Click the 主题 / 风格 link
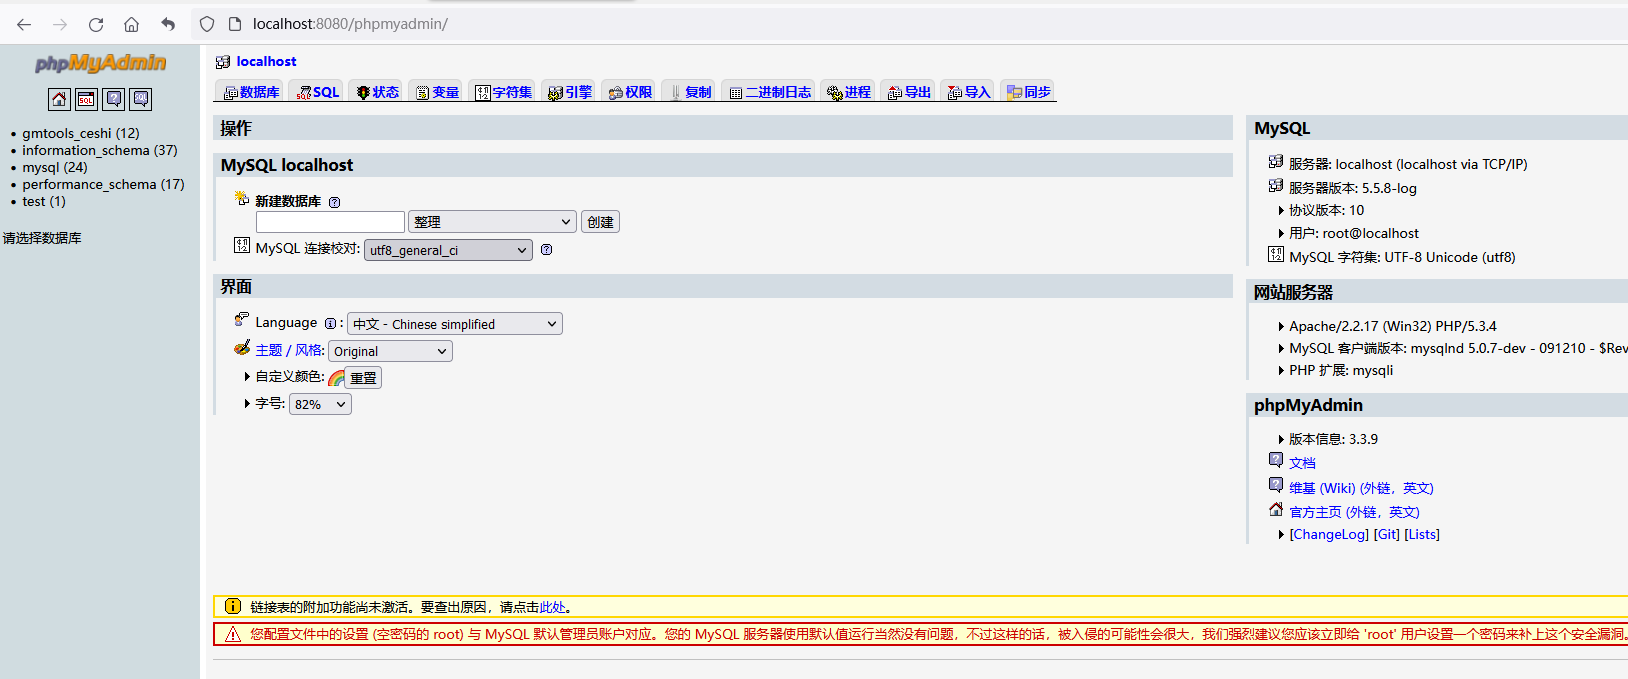The image size is (1628, 679). [289, 351]
